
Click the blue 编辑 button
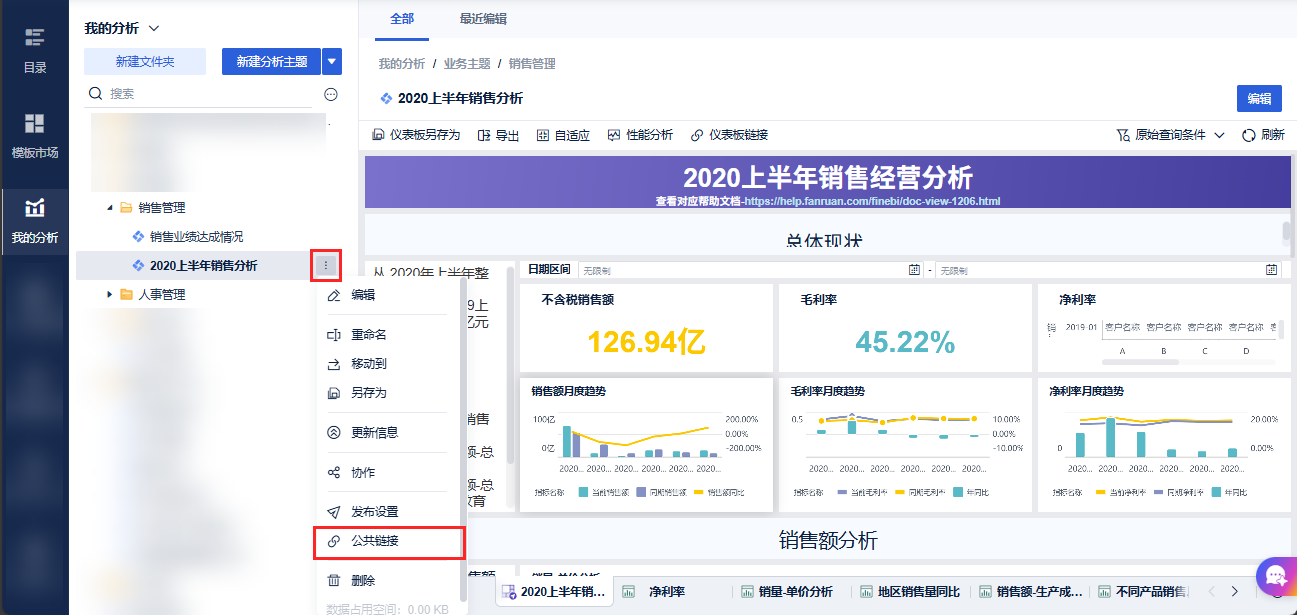pyautogui.click(x=1258, y=98)
